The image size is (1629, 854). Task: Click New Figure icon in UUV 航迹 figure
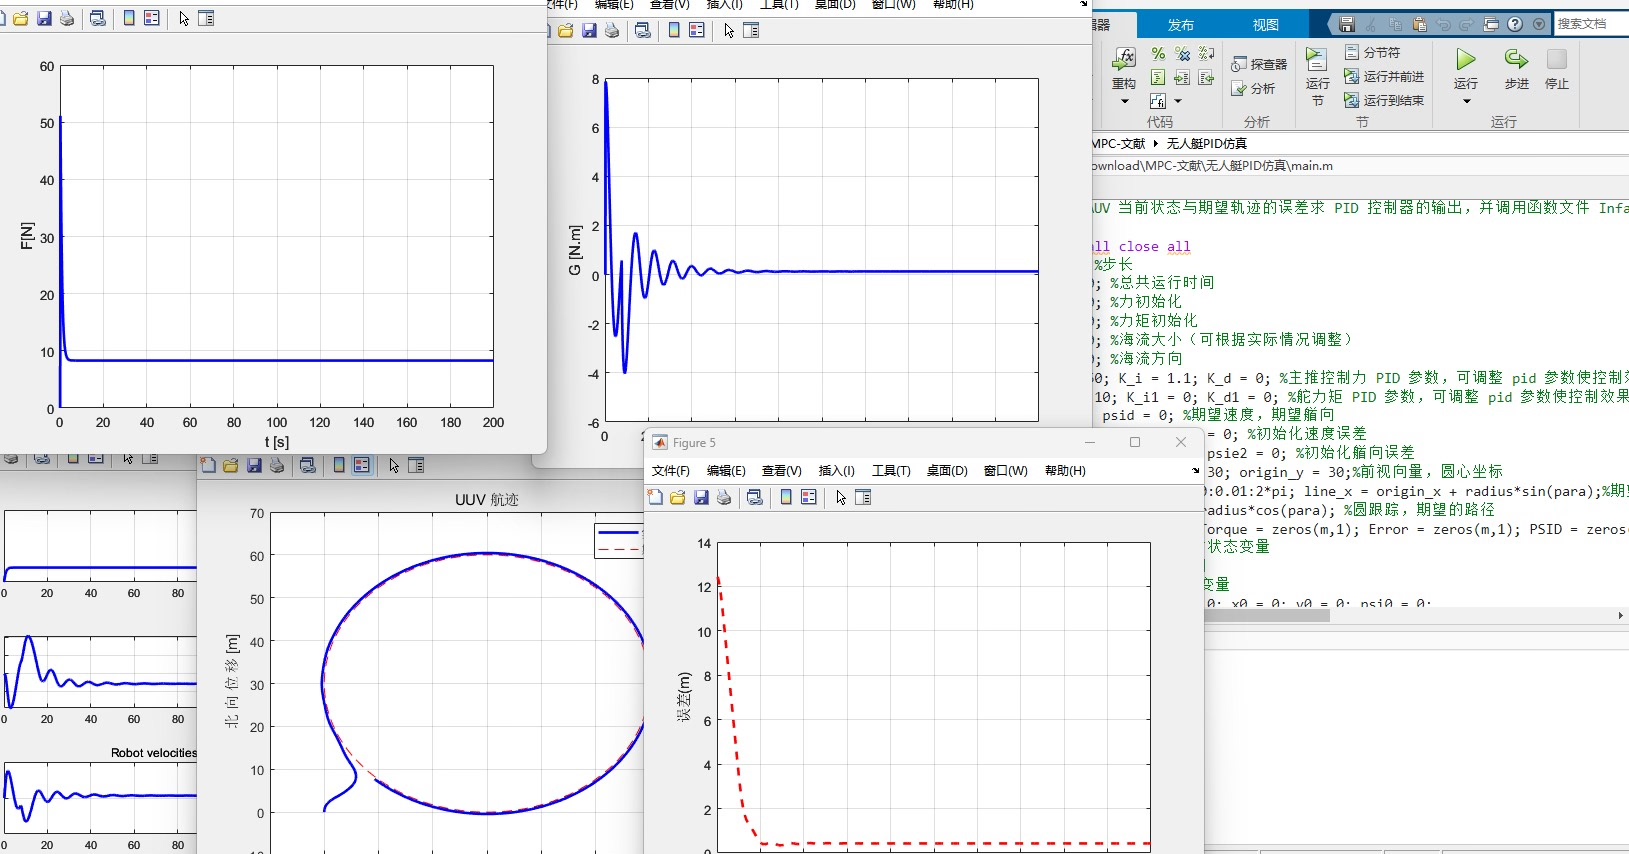(208, 465)
